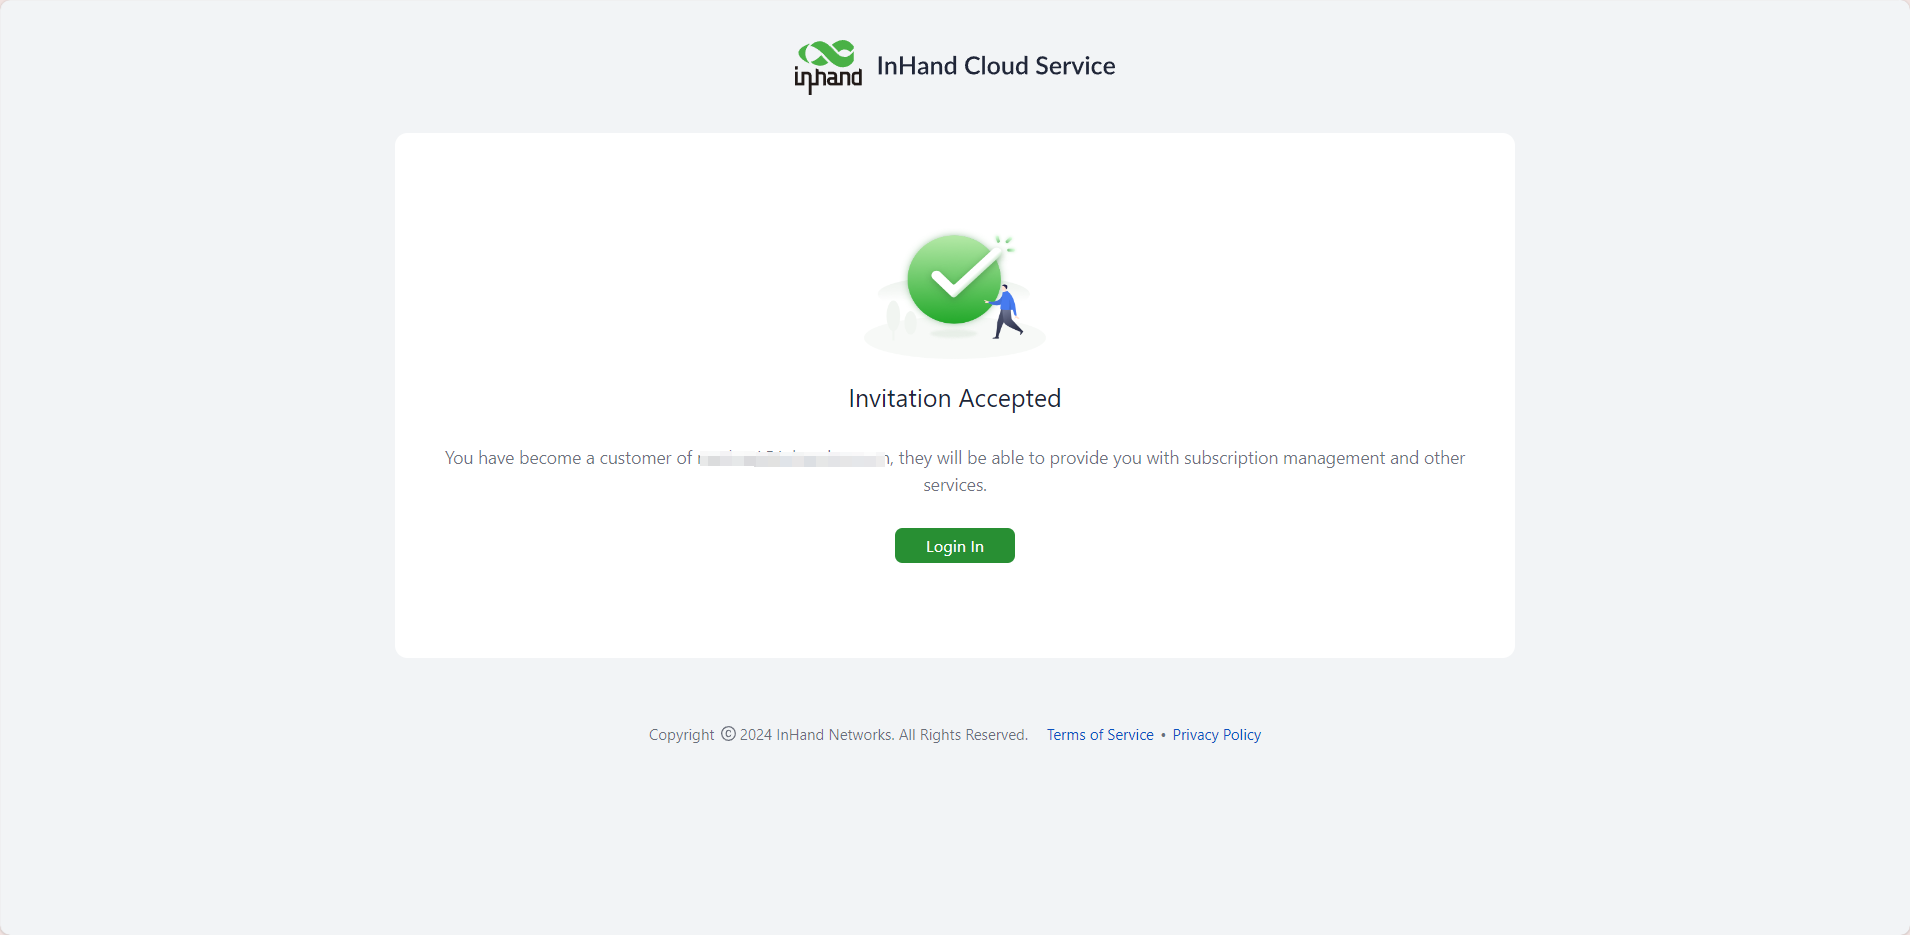1910x935 pixels.
Task: Click 'All Rights Reserved.' footer text
Action: click(x=963, y=735)
